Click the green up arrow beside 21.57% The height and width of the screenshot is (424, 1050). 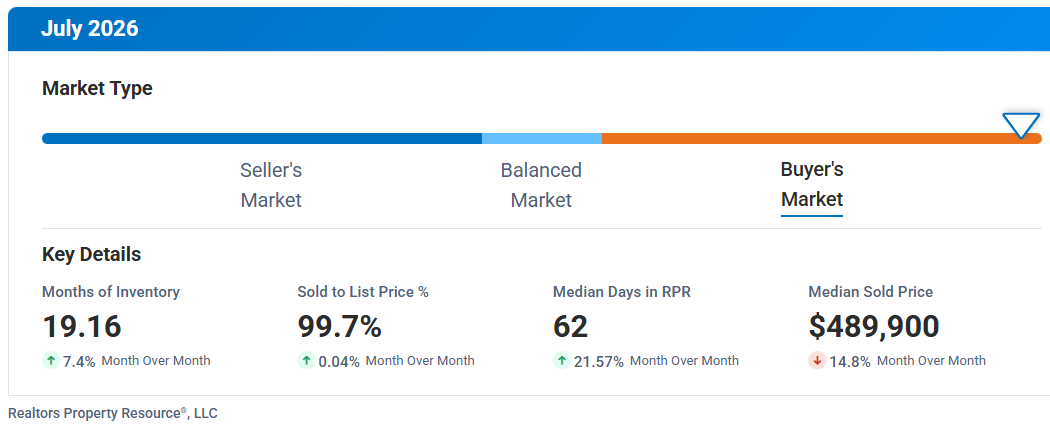click(562, 361)
